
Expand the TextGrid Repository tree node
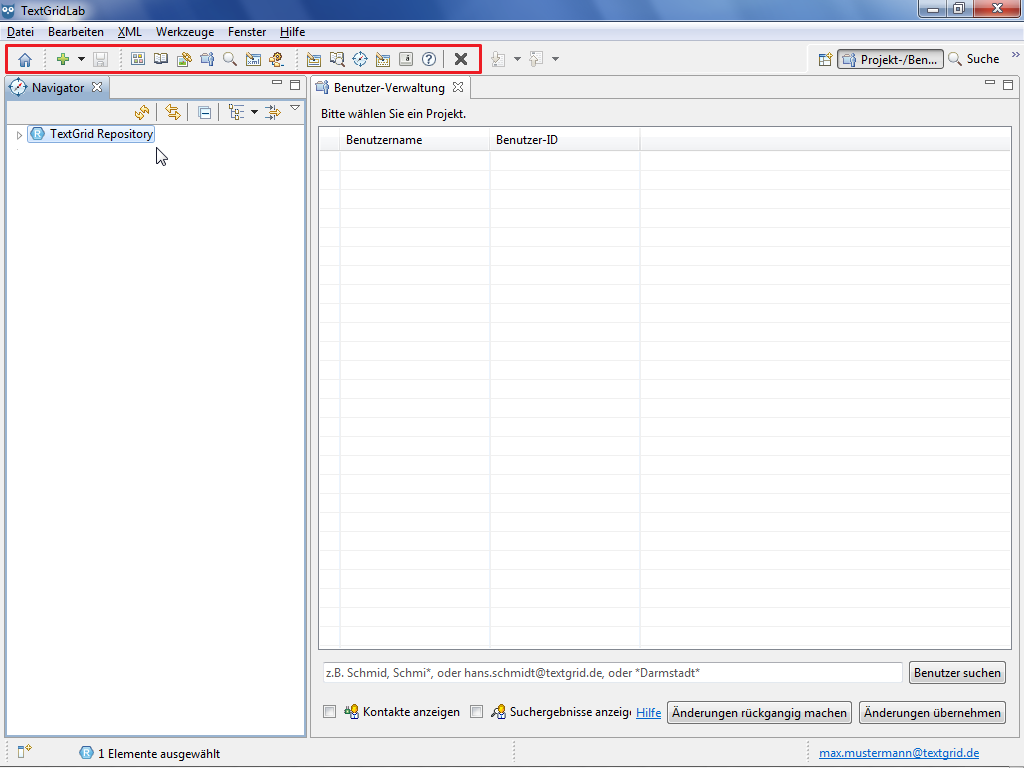[19, 134]
